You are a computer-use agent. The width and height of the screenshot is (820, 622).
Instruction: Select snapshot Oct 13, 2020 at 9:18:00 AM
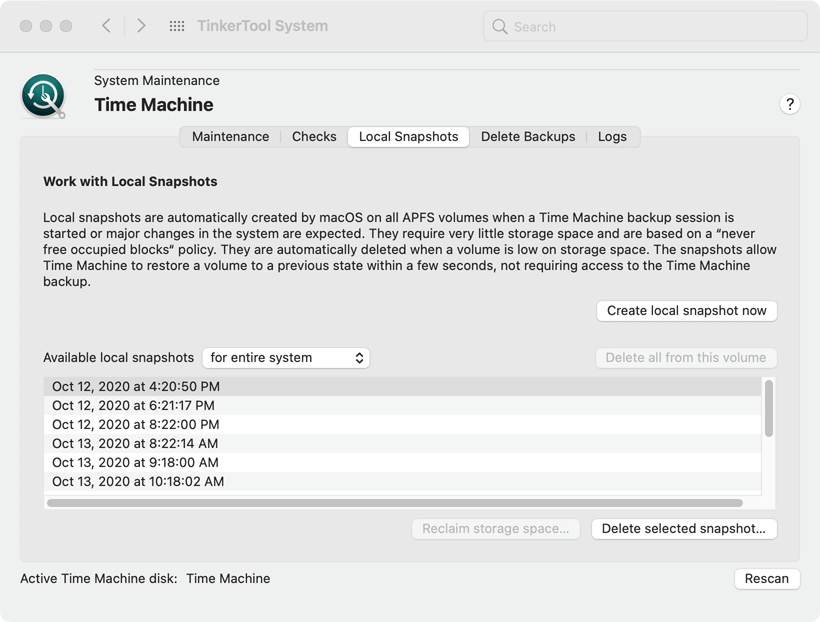click(x=135, y=463)
